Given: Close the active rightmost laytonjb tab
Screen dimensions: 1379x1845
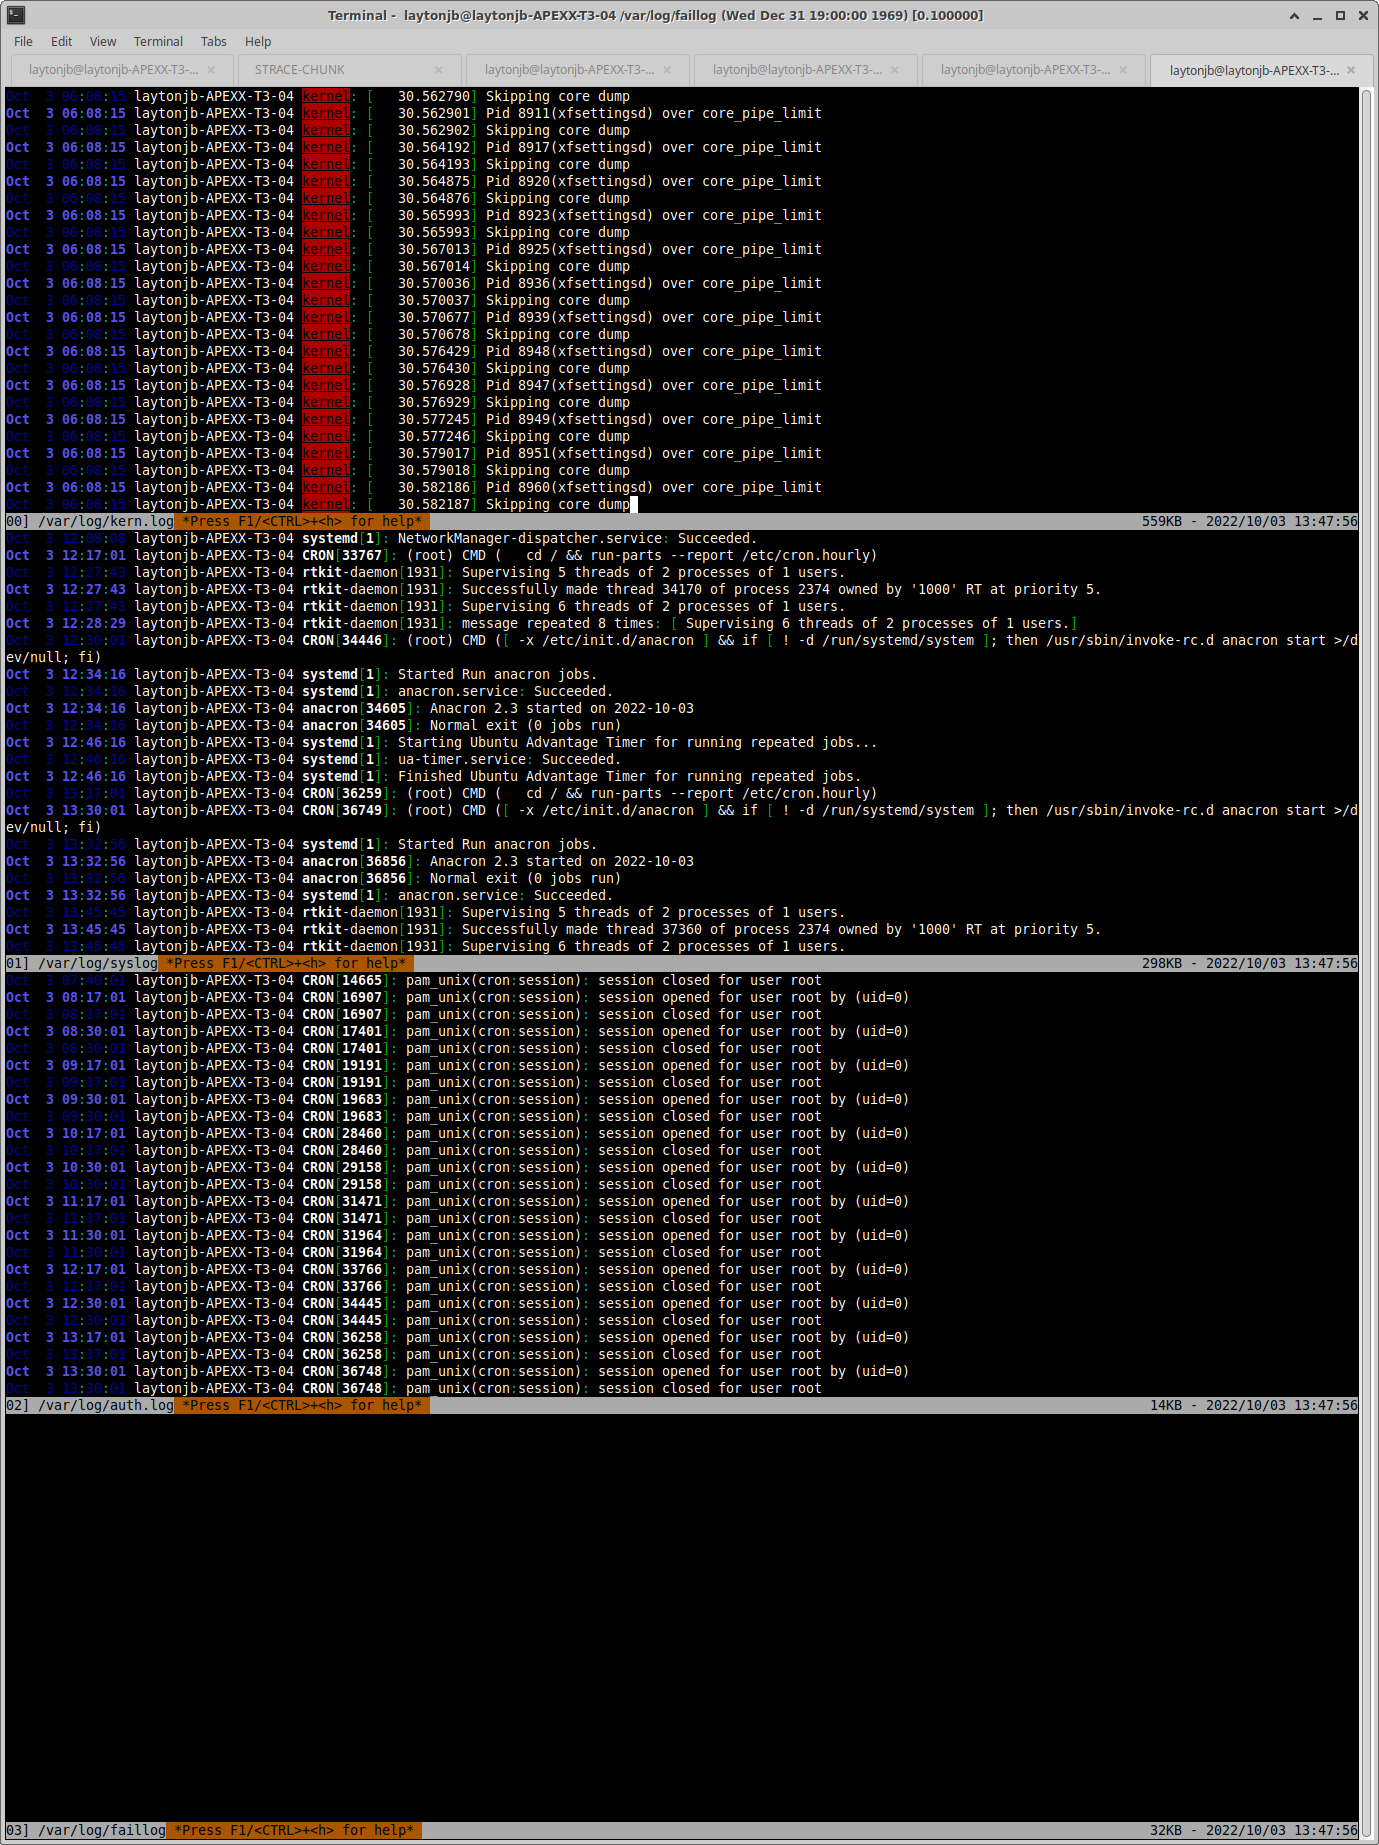Looking at the screenshot, I should coord(1351,70).
